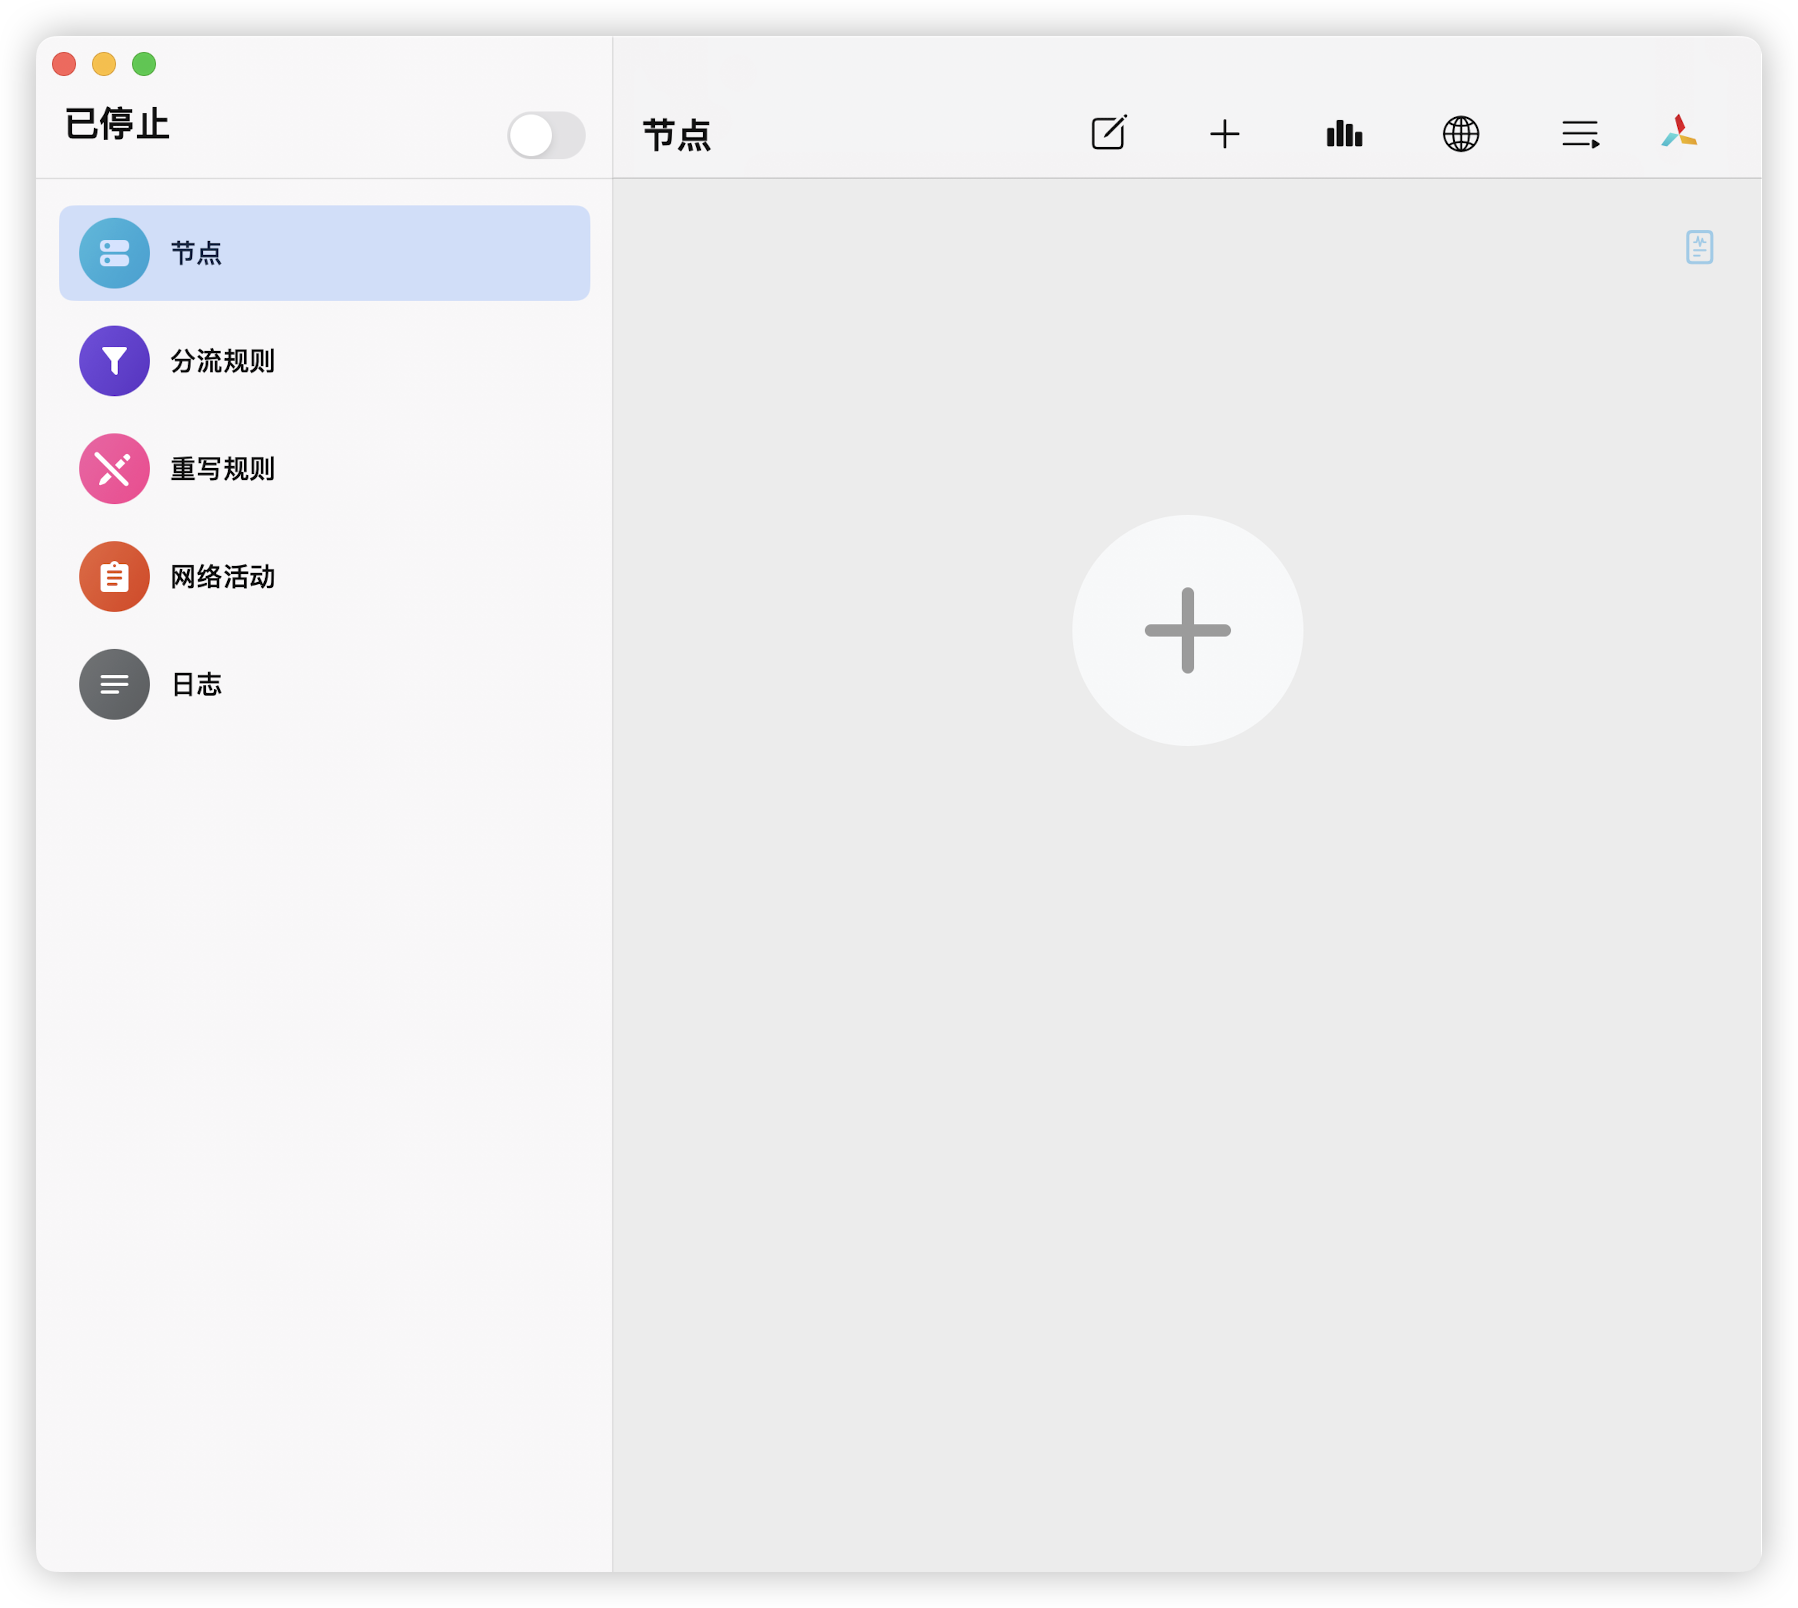Close the window with the red button

[x=64, y=64]
